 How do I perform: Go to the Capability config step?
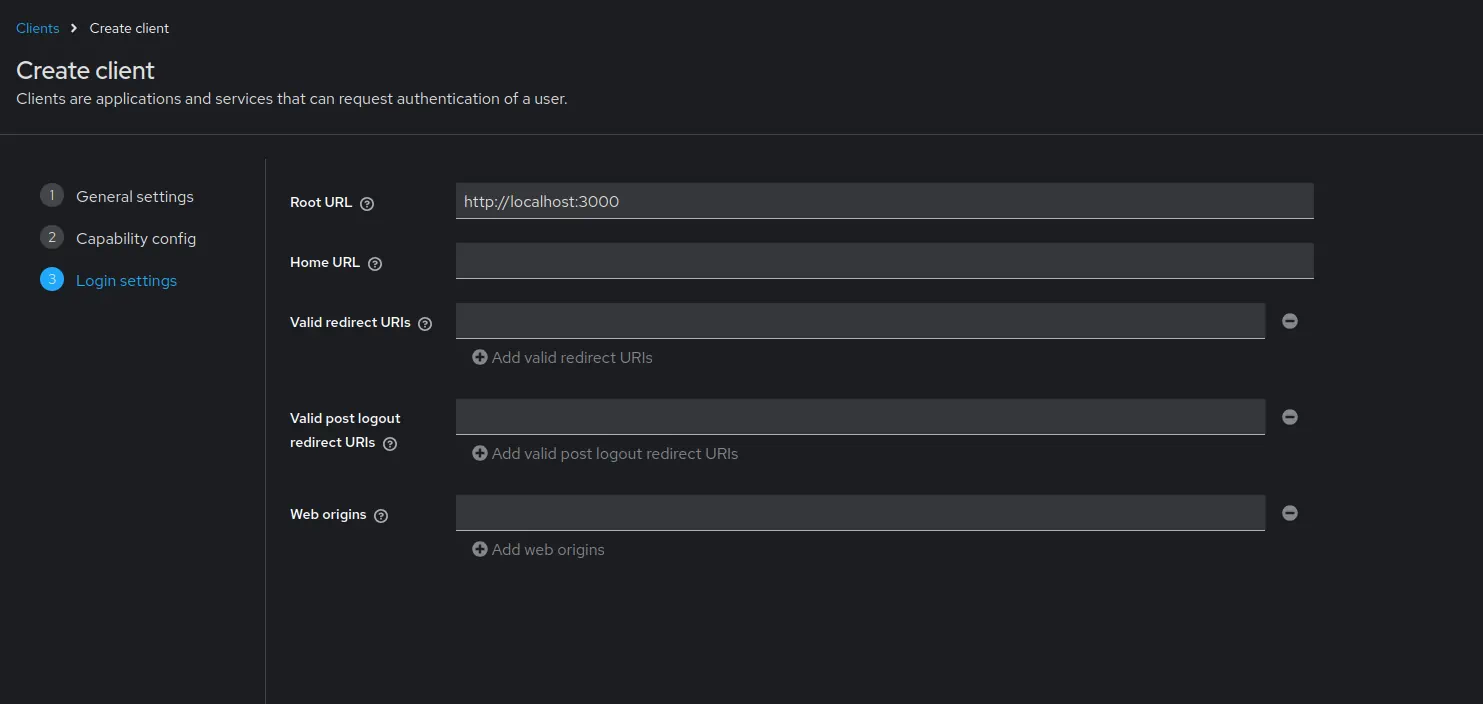click(135, 238)
